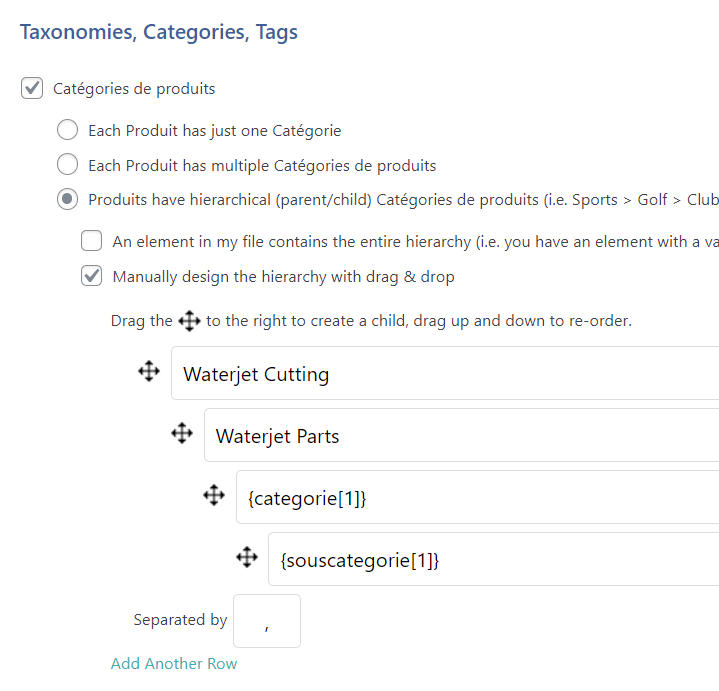Enable 'An element in my file contains the entire hierarchy' checkbox

(x=92, y=241)
